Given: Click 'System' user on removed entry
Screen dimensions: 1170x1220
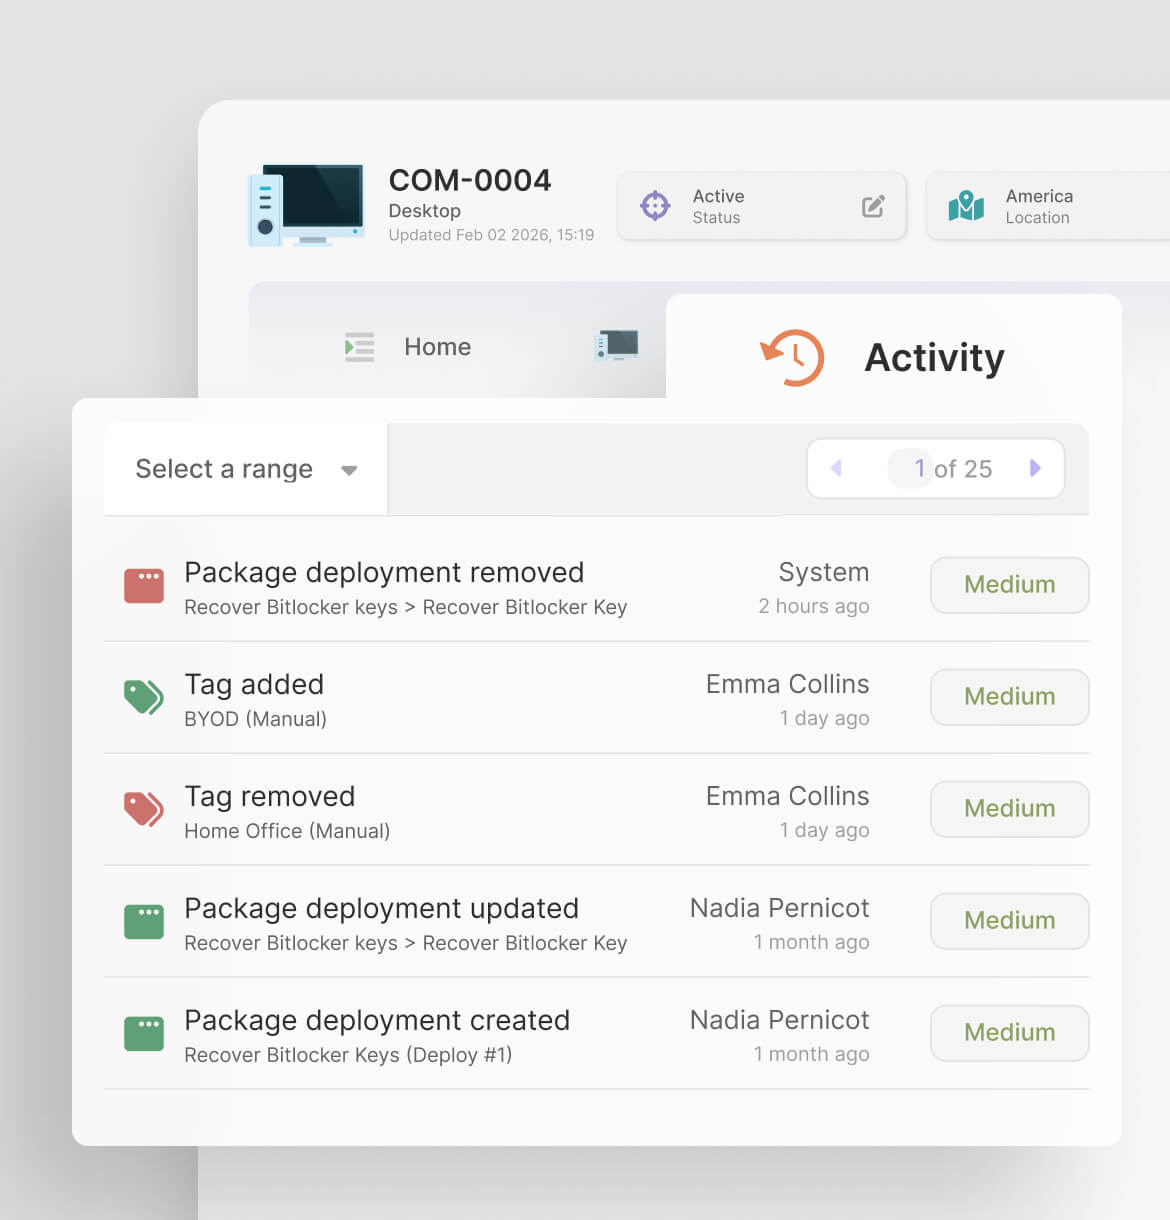Looking at the screenshot, I should coord(824,572).
